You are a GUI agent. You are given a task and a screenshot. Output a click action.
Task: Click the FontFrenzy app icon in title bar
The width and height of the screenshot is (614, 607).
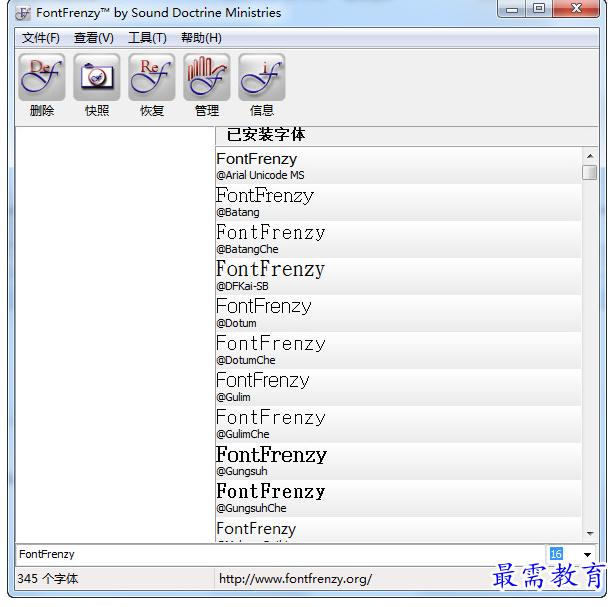[x=23, y=13]
